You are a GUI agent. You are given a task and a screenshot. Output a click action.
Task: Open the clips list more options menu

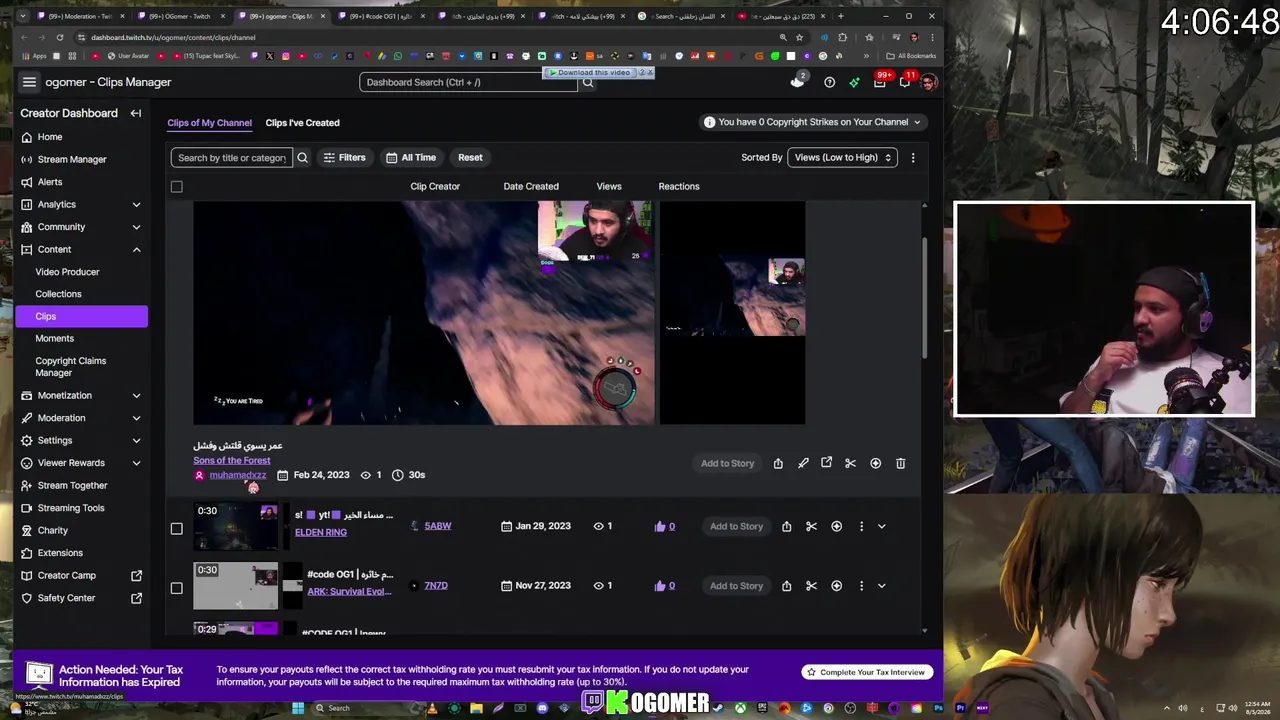click(912, 157)
